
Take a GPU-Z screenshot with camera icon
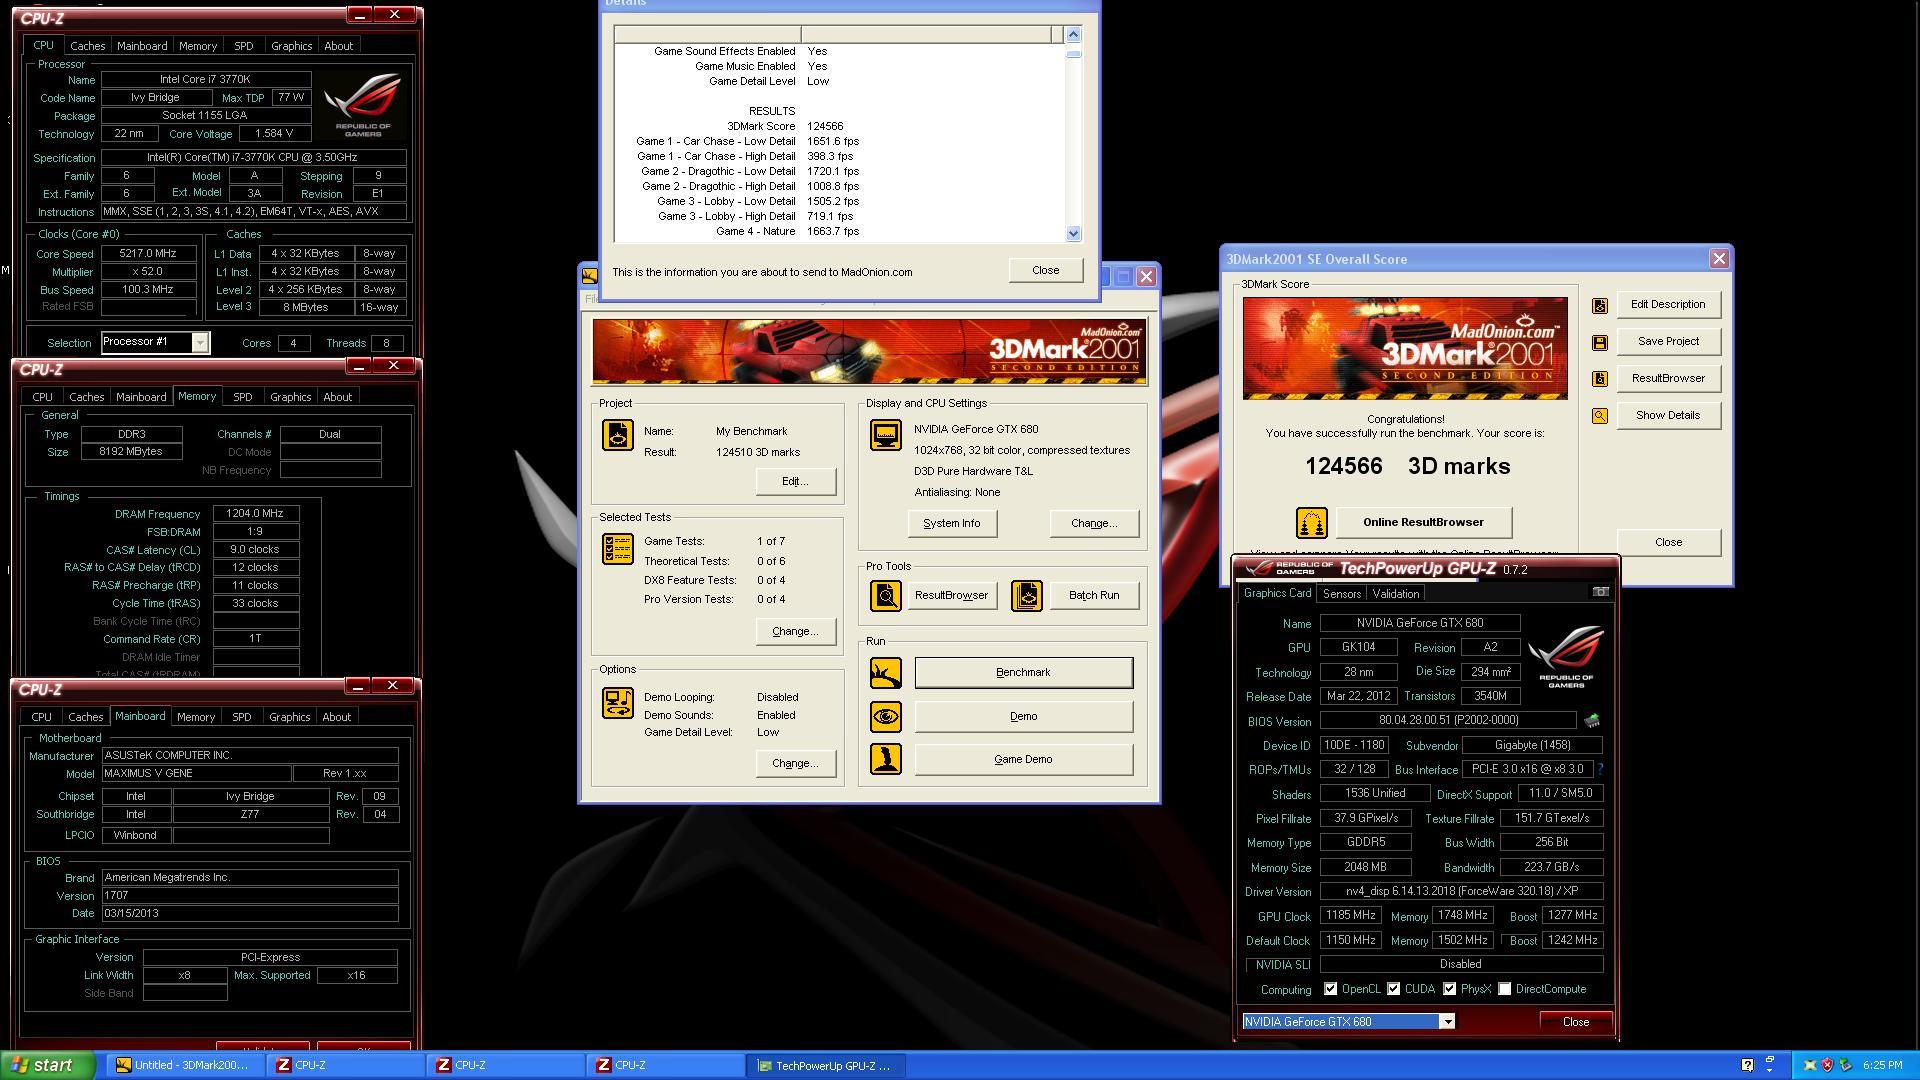click(x=1600, y=592)
